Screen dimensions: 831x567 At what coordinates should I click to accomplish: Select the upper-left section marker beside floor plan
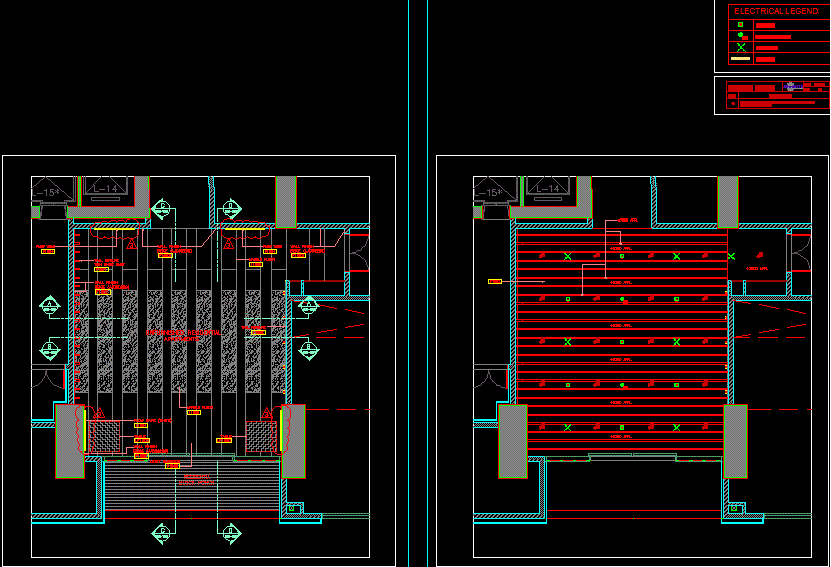(x=50, y=306)
